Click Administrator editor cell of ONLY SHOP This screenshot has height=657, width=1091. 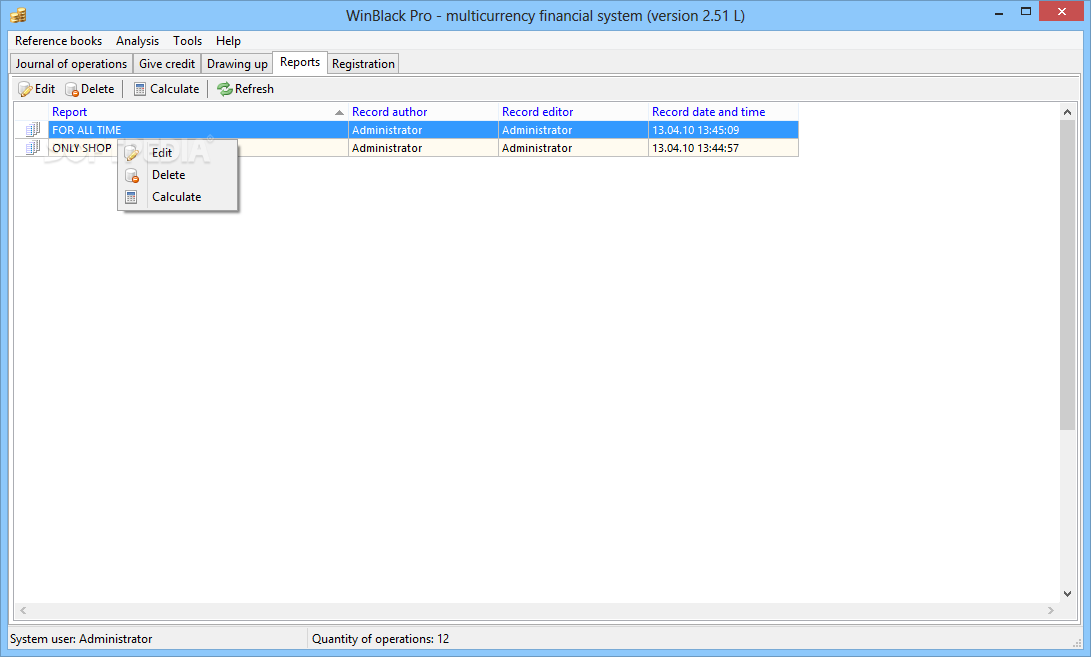click(573, 148)
